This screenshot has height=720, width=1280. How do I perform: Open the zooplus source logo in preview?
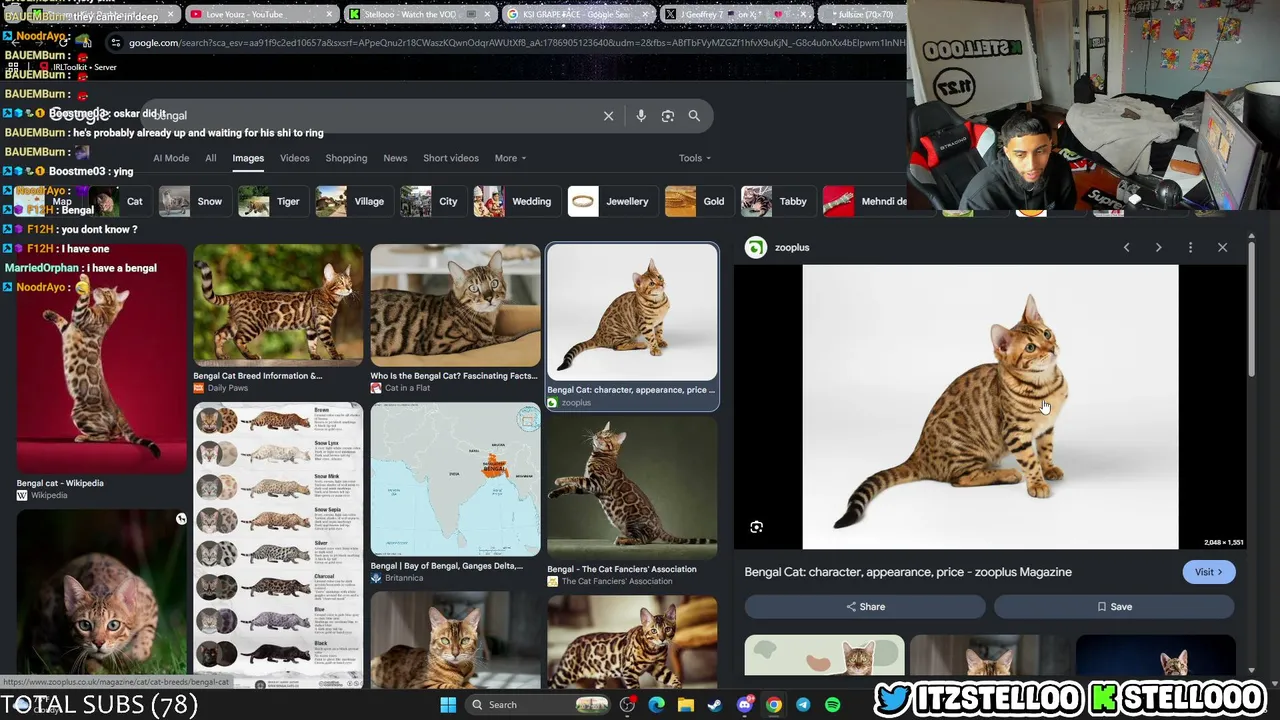(756, 247)
